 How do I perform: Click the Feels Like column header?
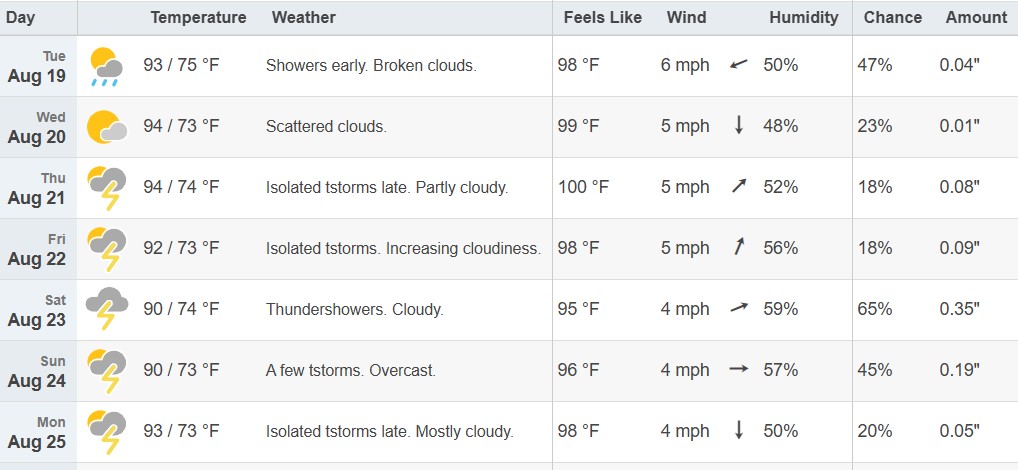[x=602, y=18]
